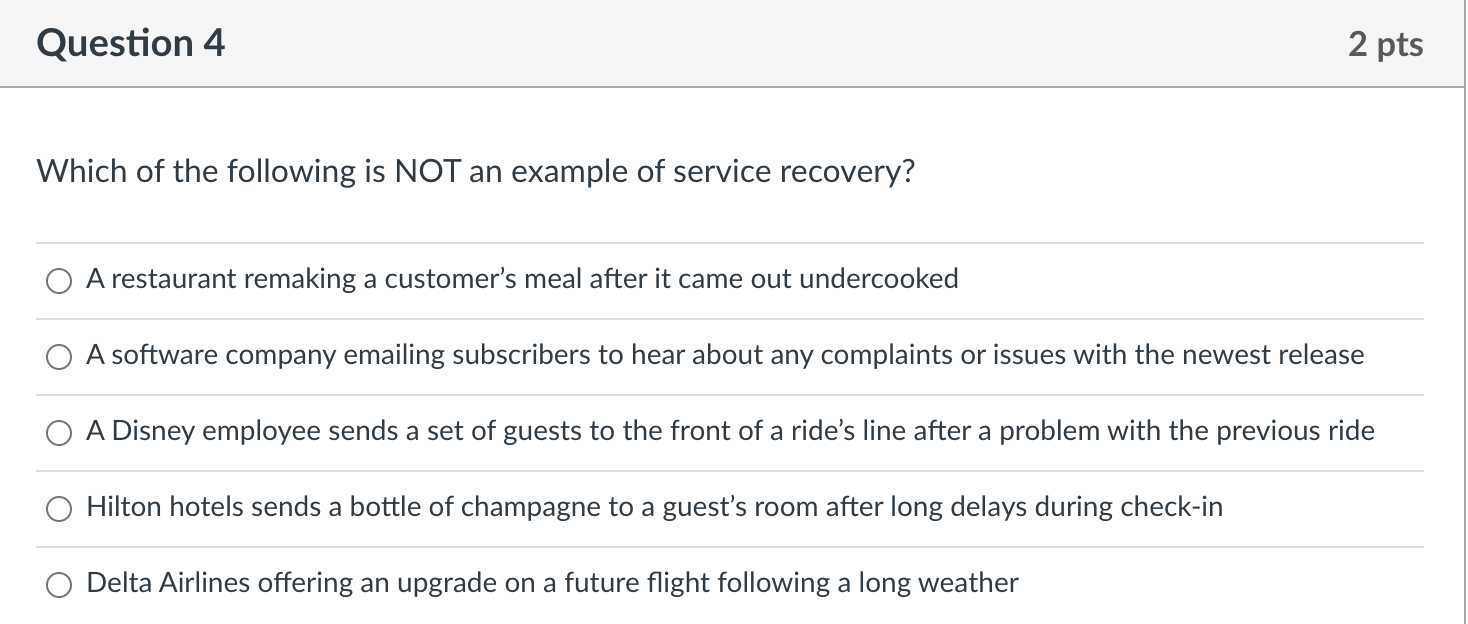Pick the Hilton hotels champagne radio button
1468x624 pixels.
59,510
